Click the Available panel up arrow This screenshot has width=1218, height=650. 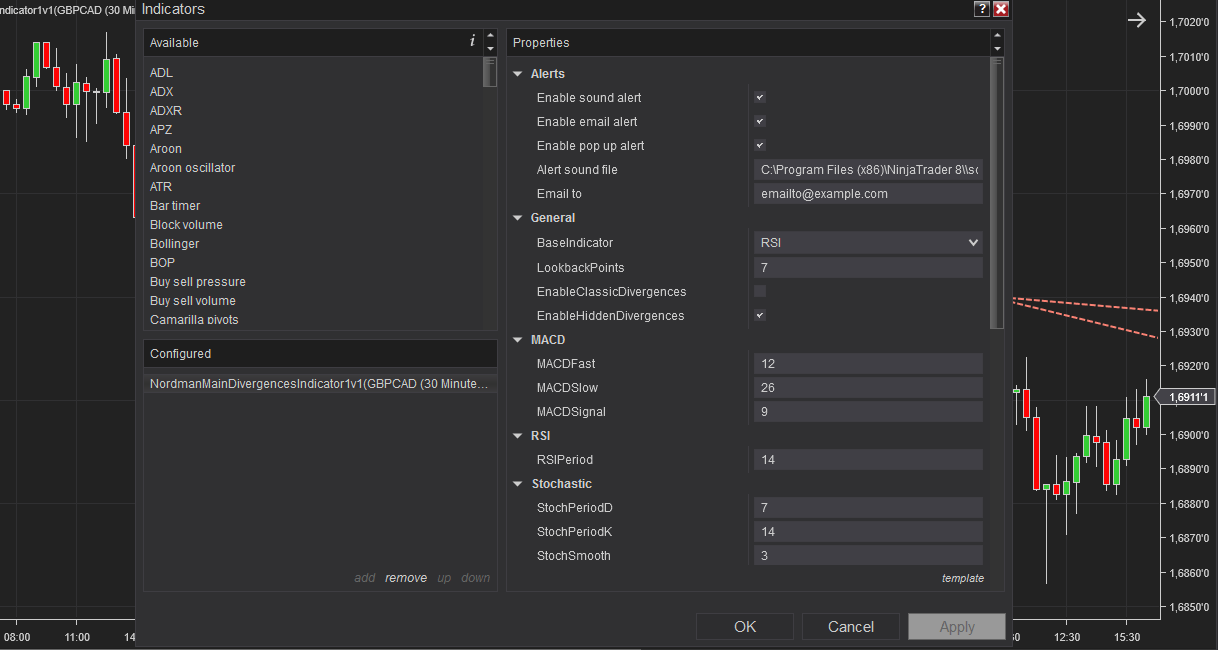(x=490, y=36)
